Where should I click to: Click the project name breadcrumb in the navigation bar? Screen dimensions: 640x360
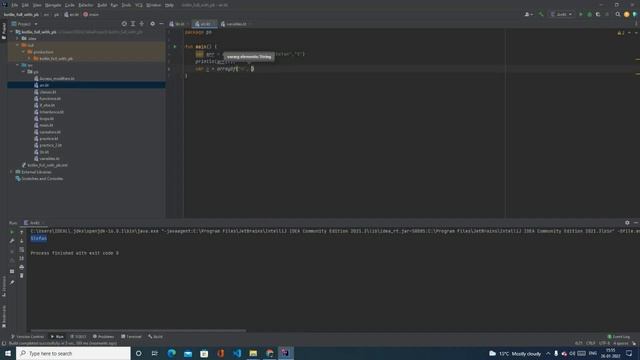point(21,14)
